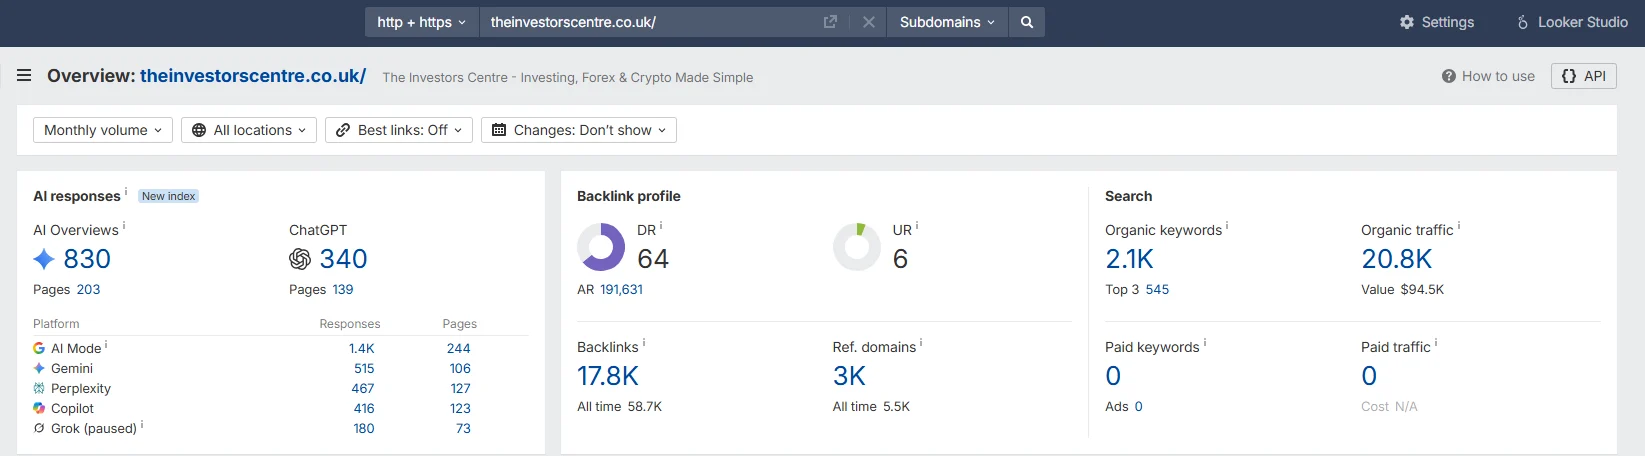Click the ChatGPT logo icon
Screen dimensions: 1645x456
300,259
